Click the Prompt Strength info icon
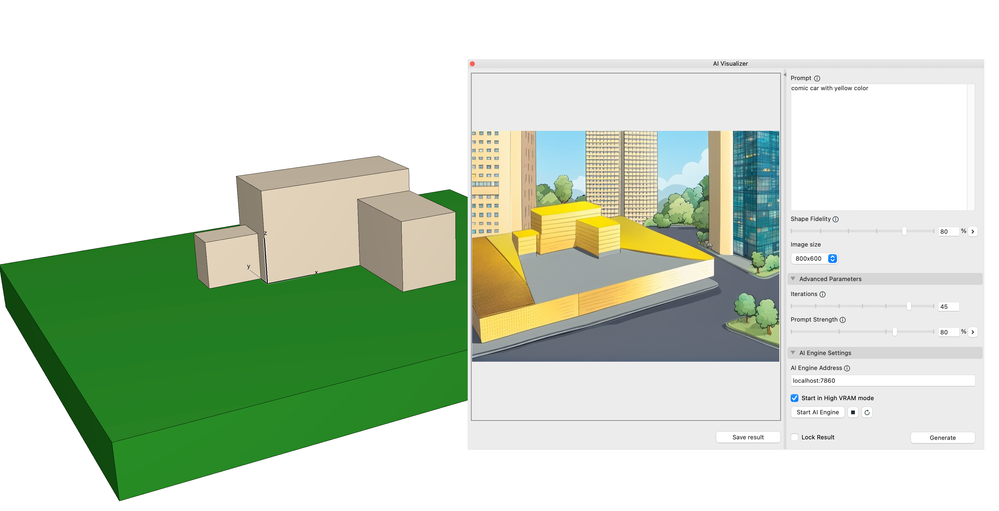 842,320
